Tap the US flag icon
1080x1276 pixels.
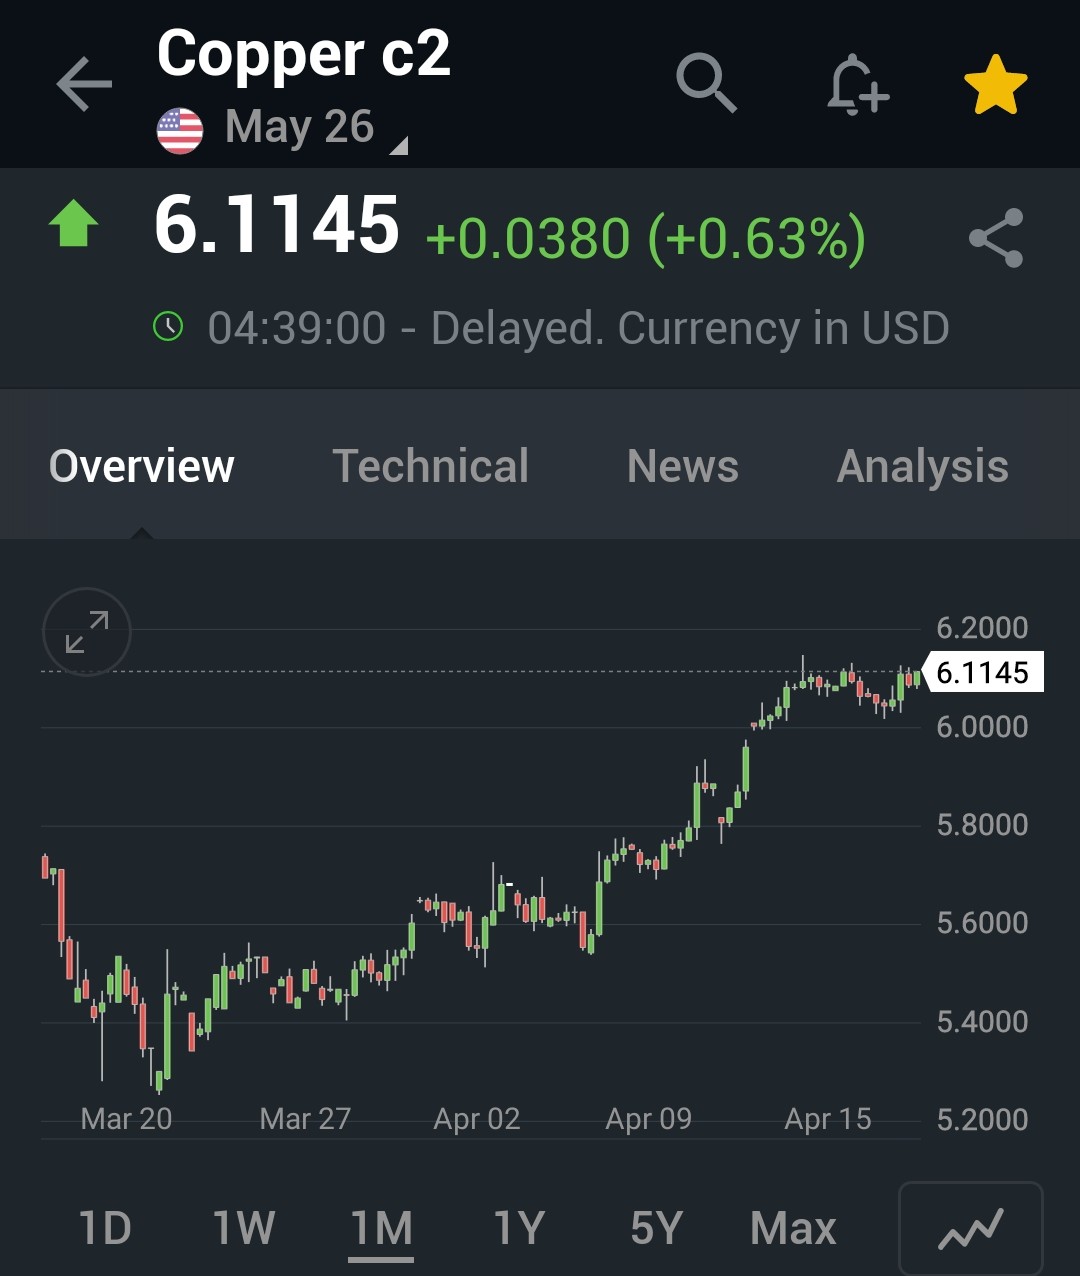coord(180,130)
